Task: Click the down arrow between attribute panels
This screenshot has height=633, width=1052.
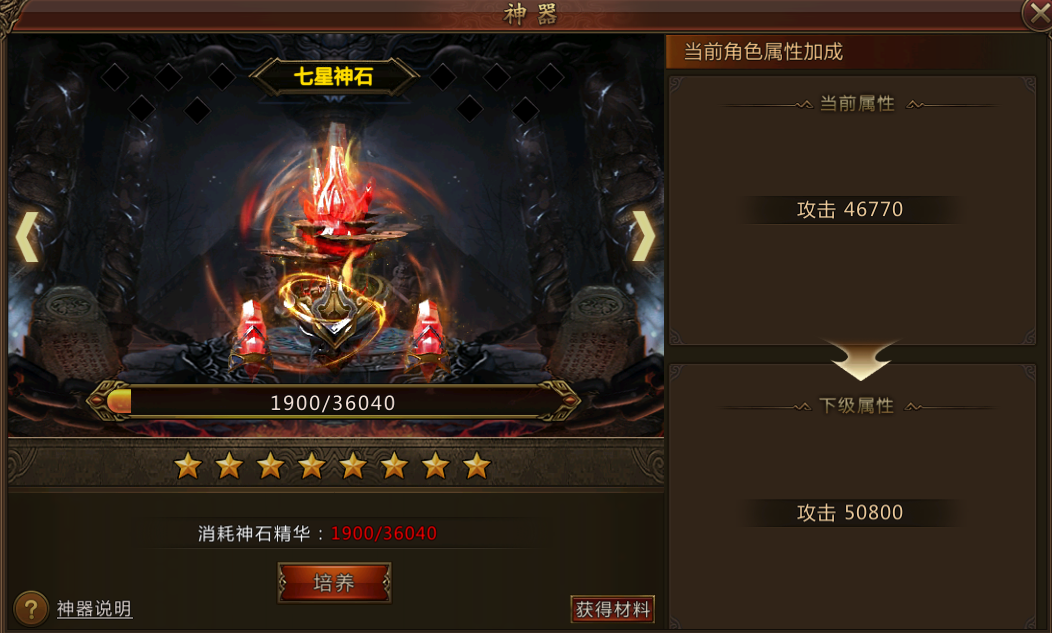Action: point(861,360)
